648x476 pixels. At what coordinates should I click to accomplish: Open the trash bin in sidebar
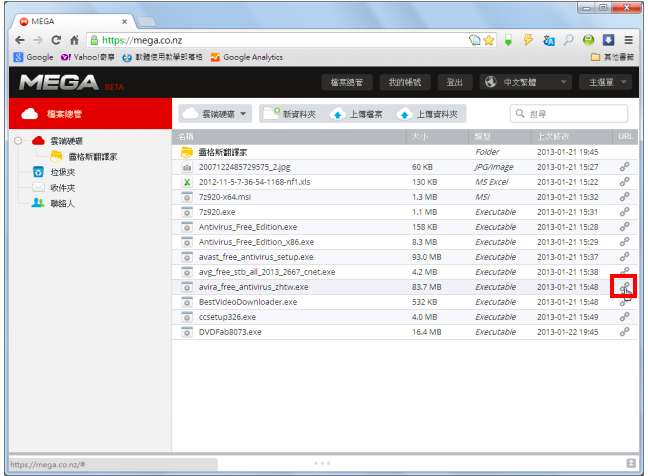(x=54, y=172)
